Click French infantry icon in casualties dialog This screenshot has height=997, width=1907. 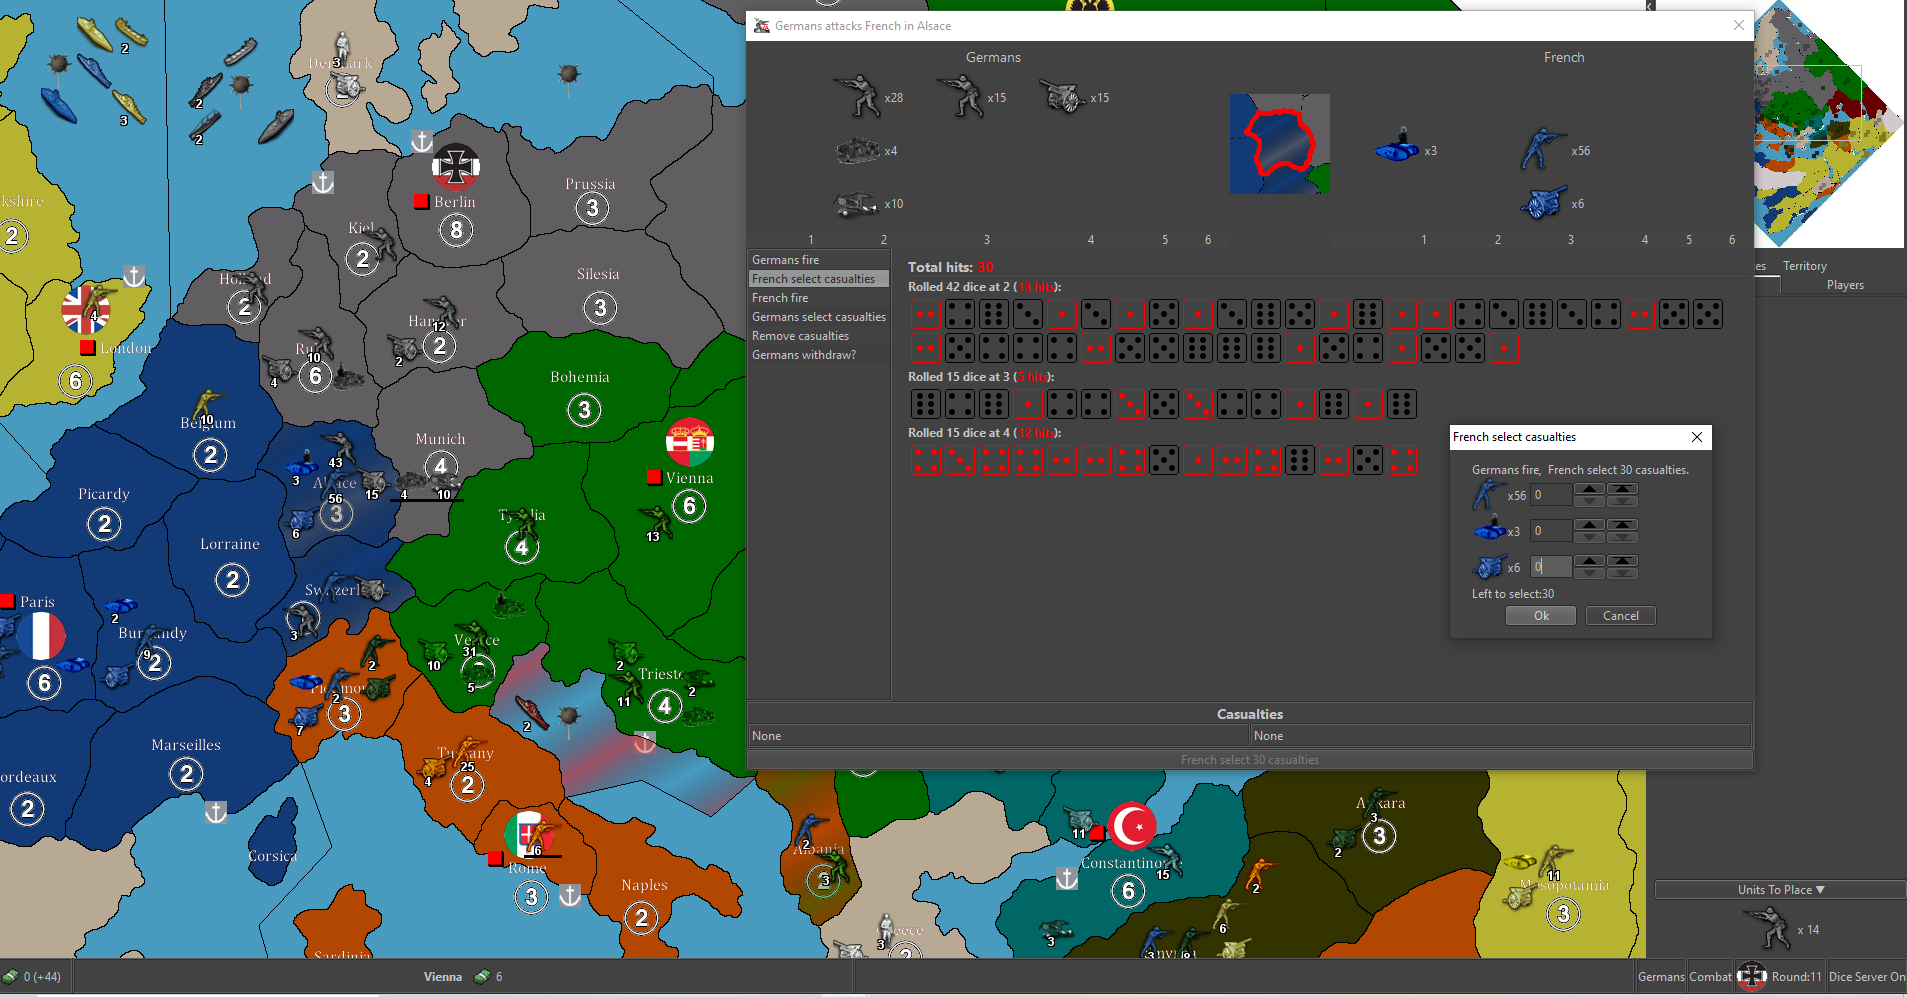pyautogui.click(x=1488, y=495)
